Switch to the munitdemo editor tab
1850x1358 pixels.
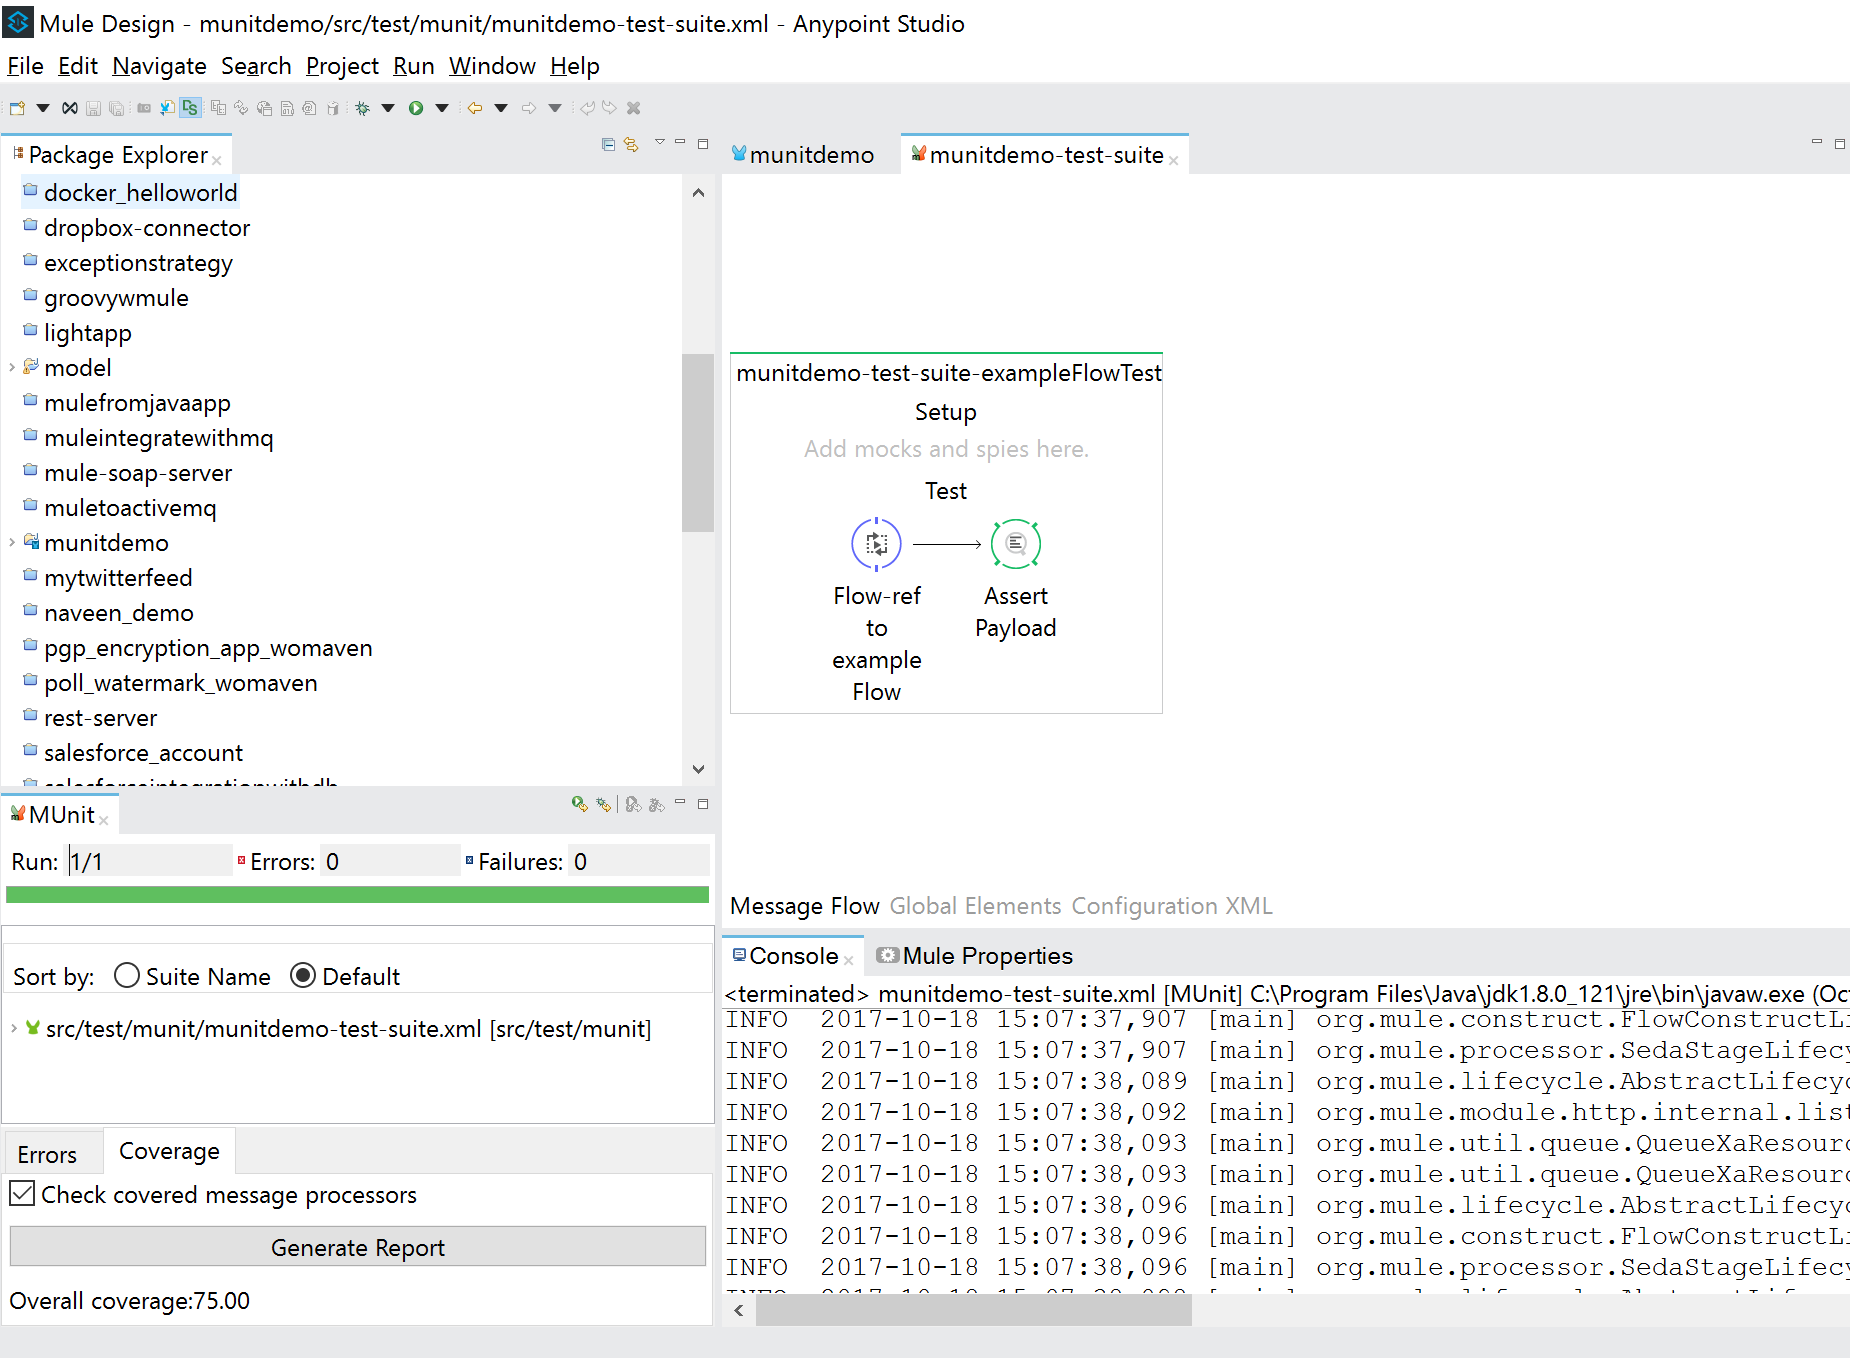pyautogui.click(x=803, y=155)
